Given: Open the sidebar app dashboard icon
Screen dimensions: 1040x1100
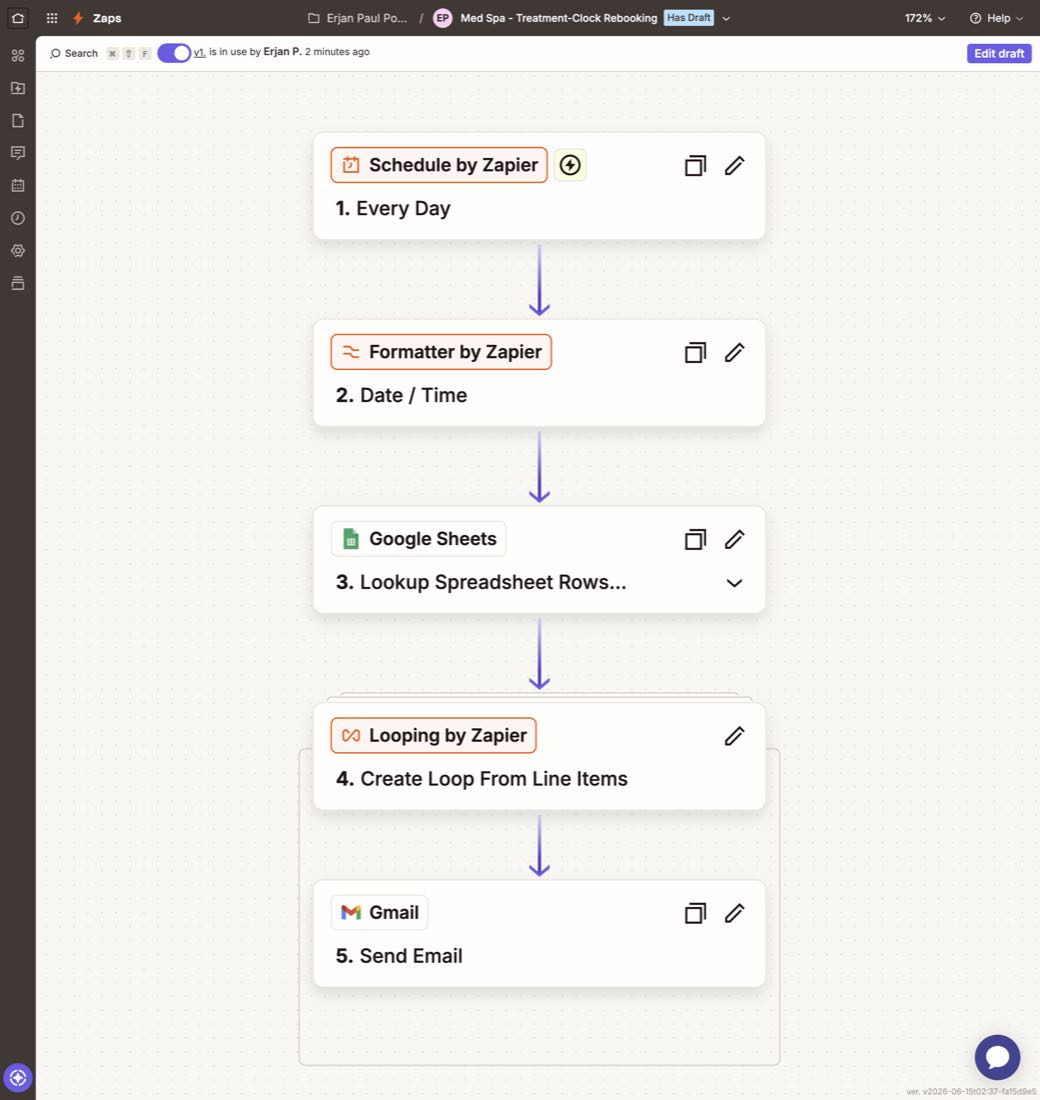Looking at the screenshot, I should click(x=18, y=55).
